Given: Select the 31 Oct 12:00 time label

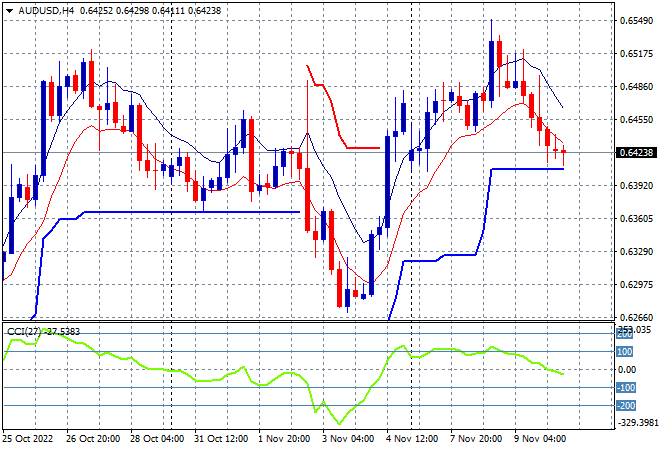Looking at the screenshot, I should (219, 438).
